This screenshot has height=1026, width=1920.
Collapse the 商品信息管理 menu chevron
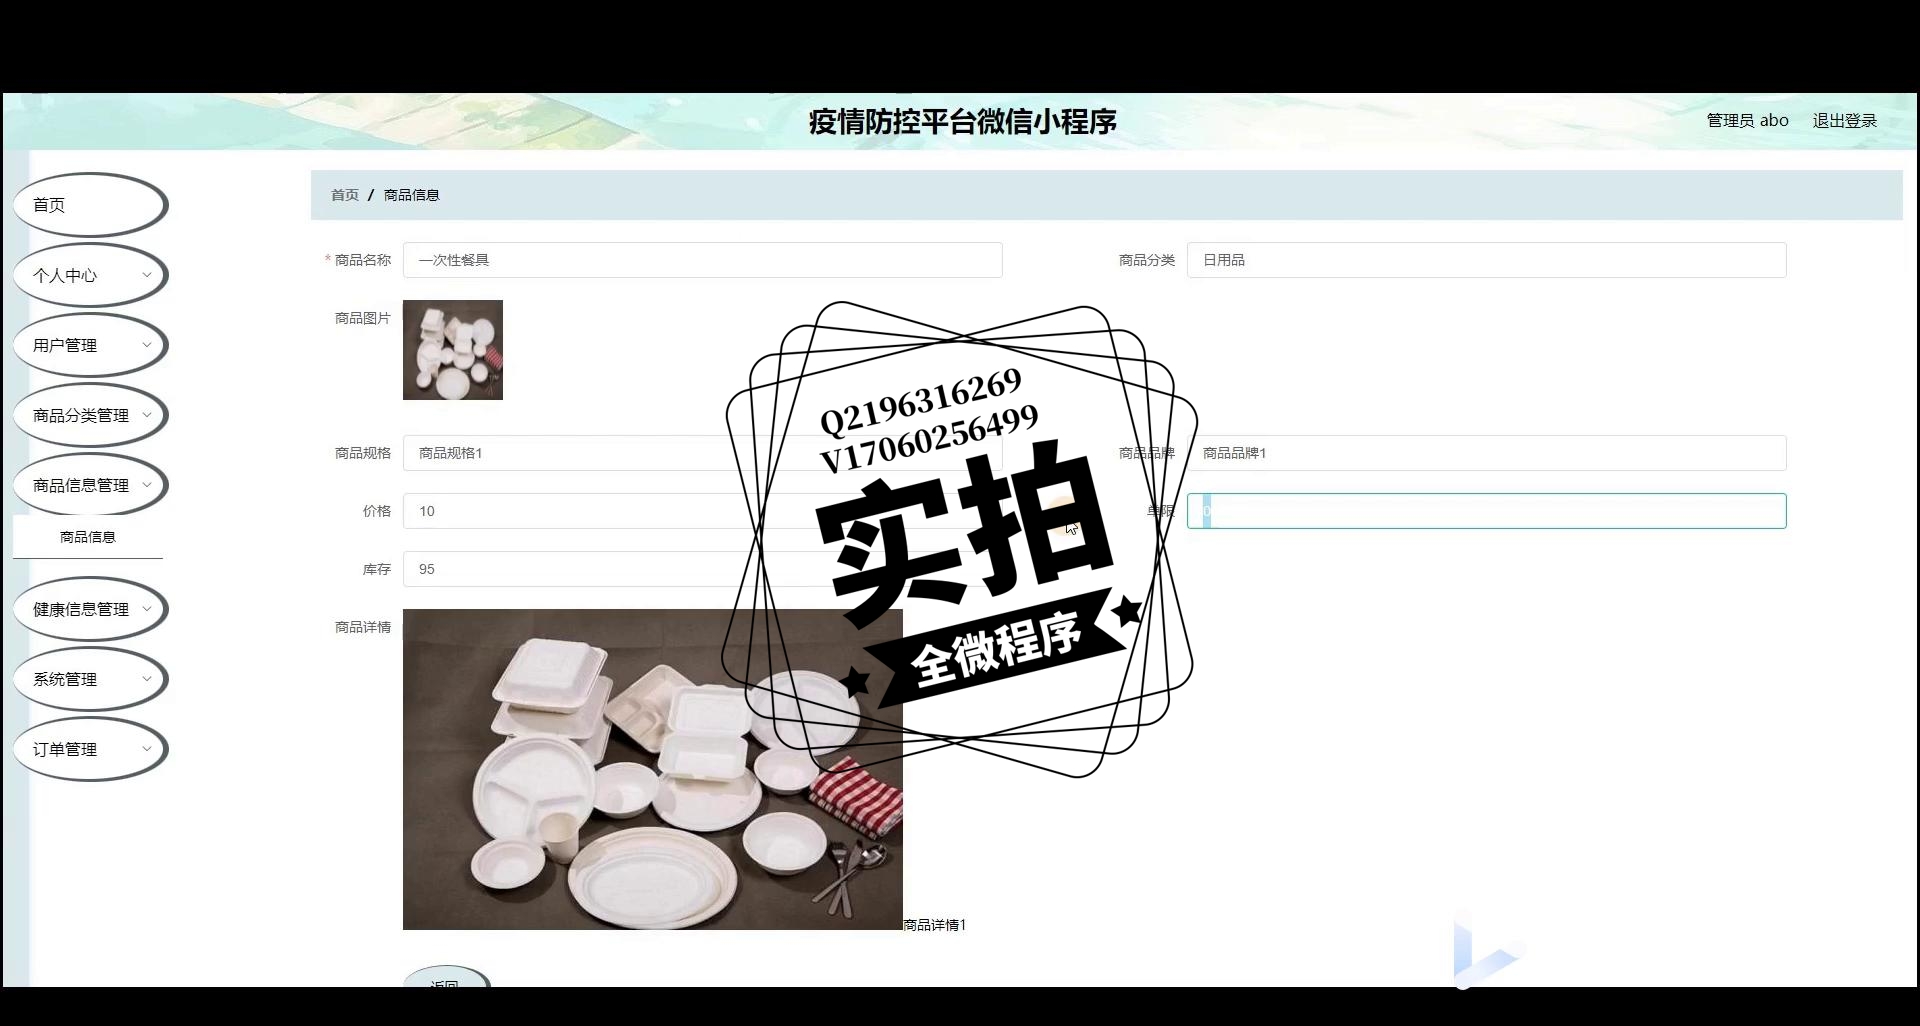tap(147, 485)
